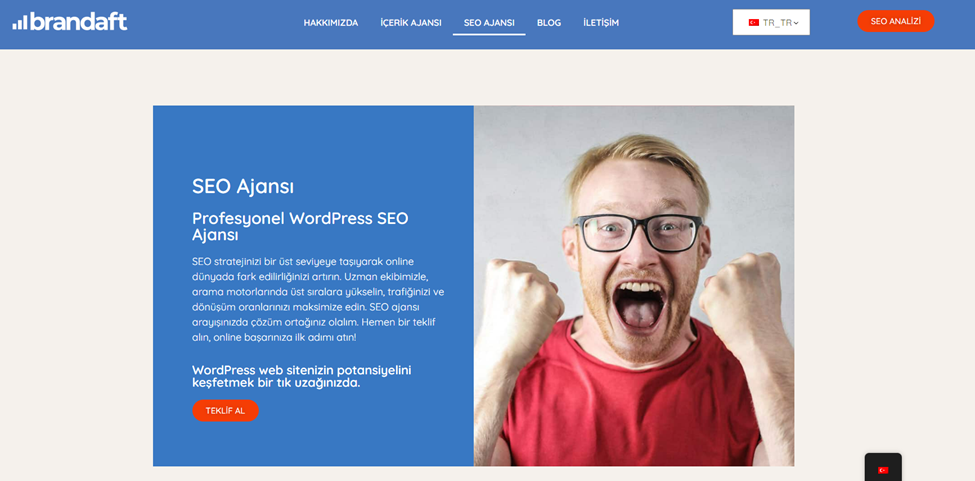Click the orange SEO ANALİZİ button
The height and width of the screenshot is (481, 975).
coord(895,21)
